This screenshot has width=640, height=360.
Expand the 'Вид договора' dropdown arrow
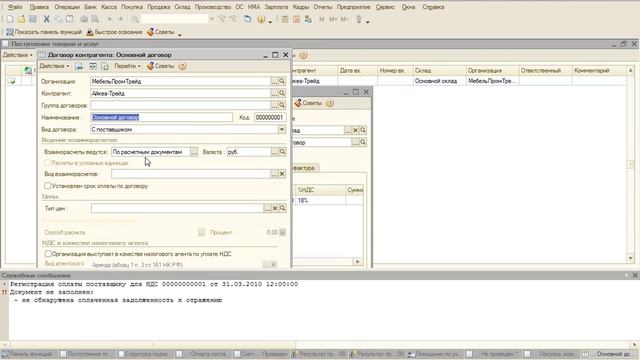282,129
